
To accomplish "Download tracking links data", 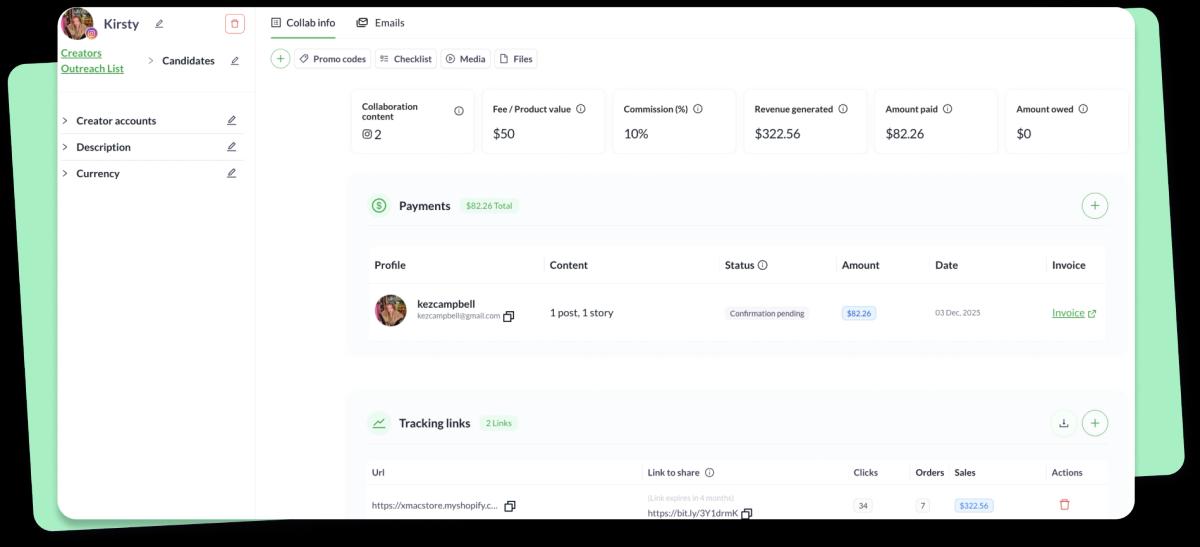I will [1064, 424].
